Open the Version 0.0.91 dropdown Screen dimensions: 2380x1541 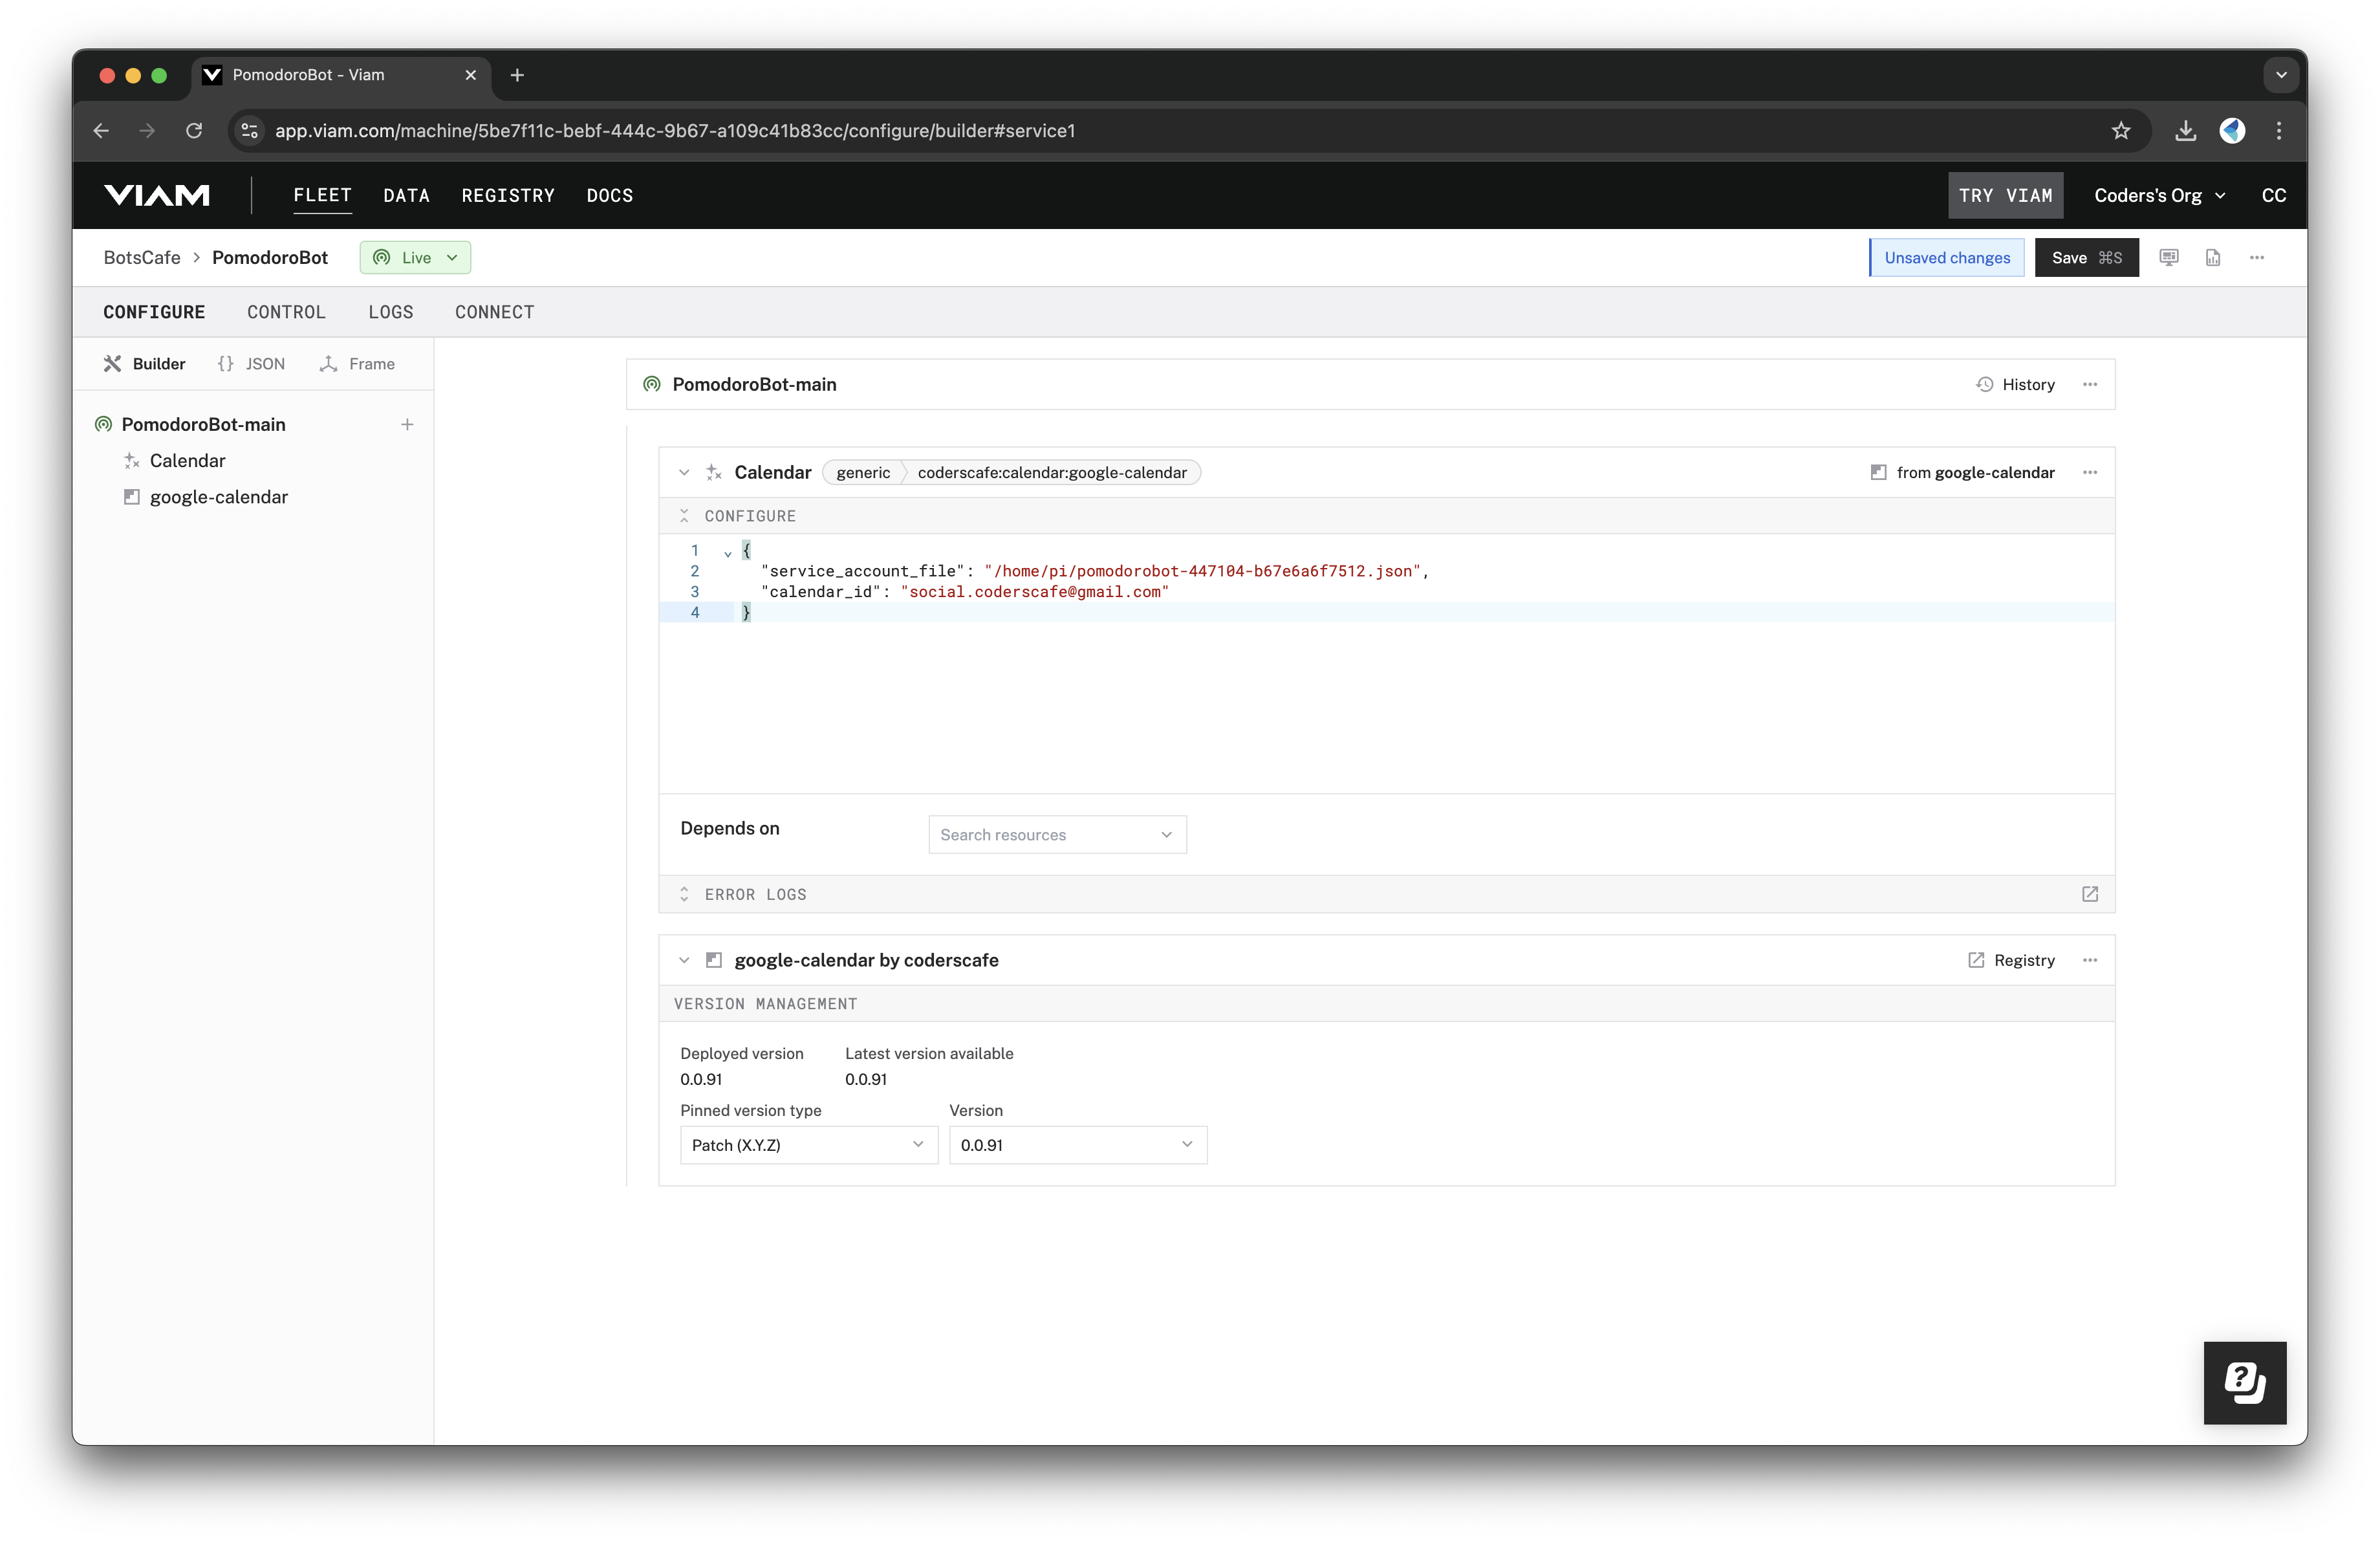tap(1078, 1145)
